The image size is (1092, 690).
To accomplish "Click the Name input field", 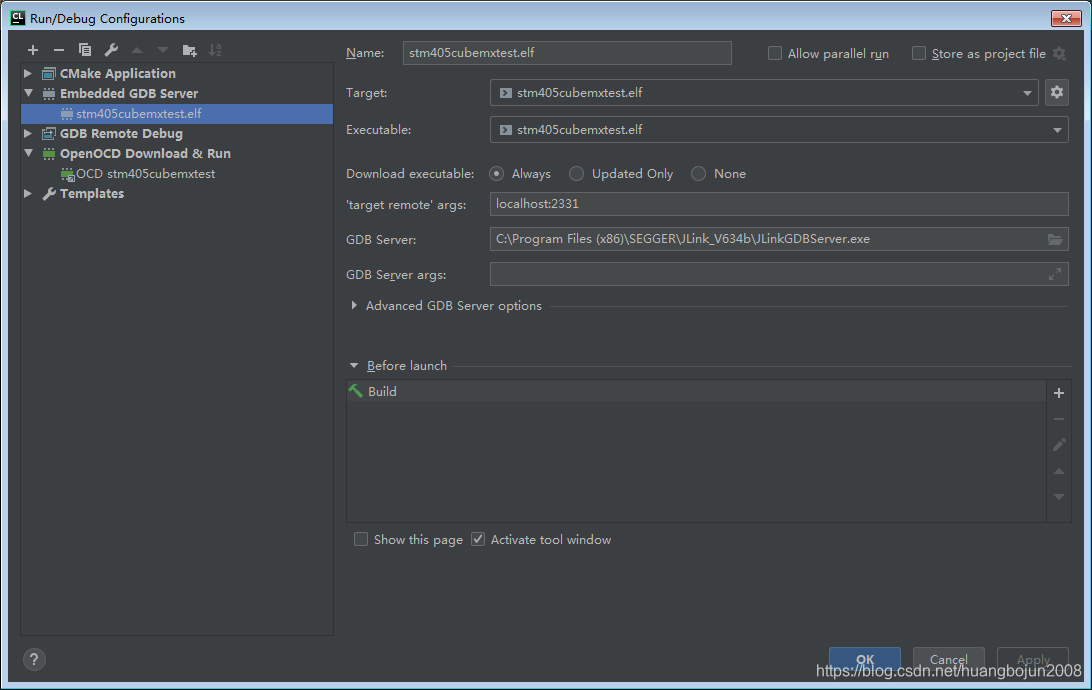I will [x=566, y=53].
